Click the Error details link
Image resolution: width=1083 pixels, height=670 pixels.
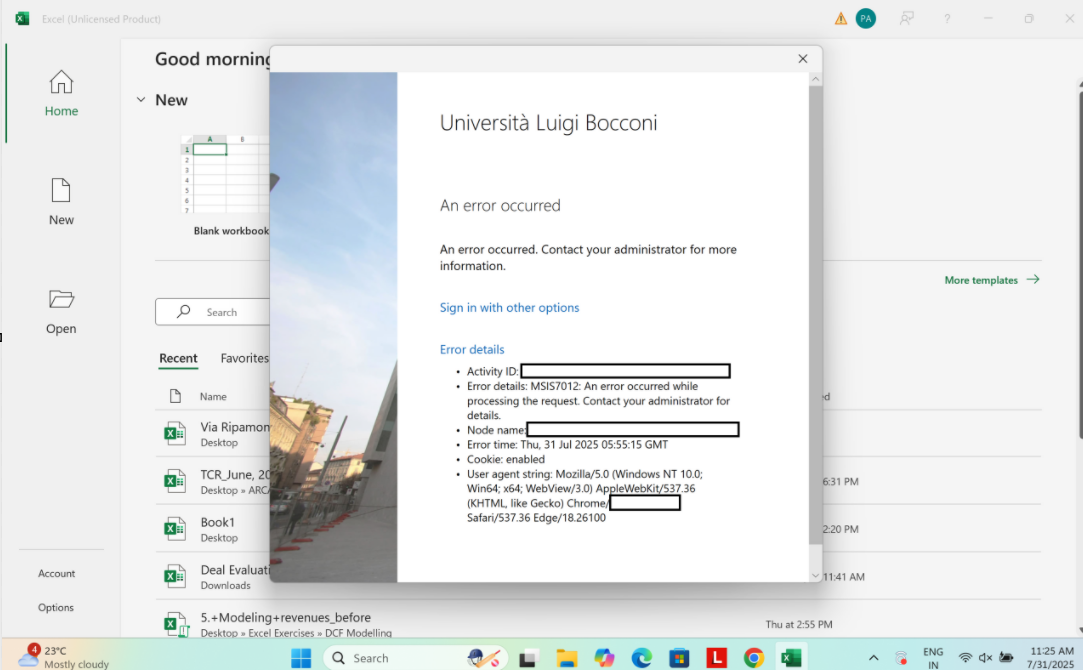click(x=472, y=350)
